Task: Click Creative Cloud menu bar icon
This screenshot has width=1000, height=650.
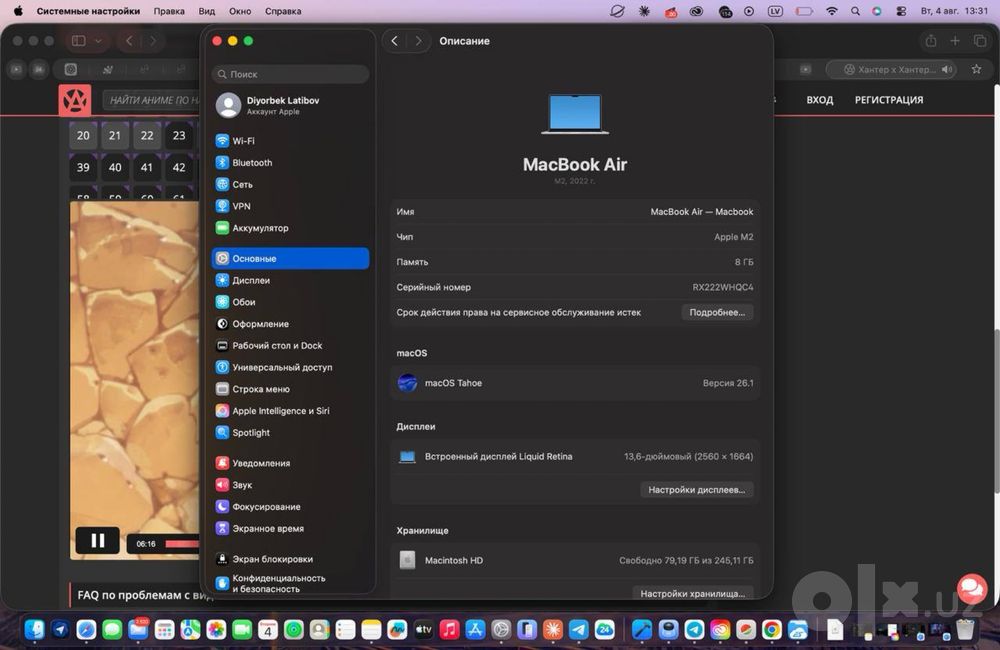Action: point(696,11)
